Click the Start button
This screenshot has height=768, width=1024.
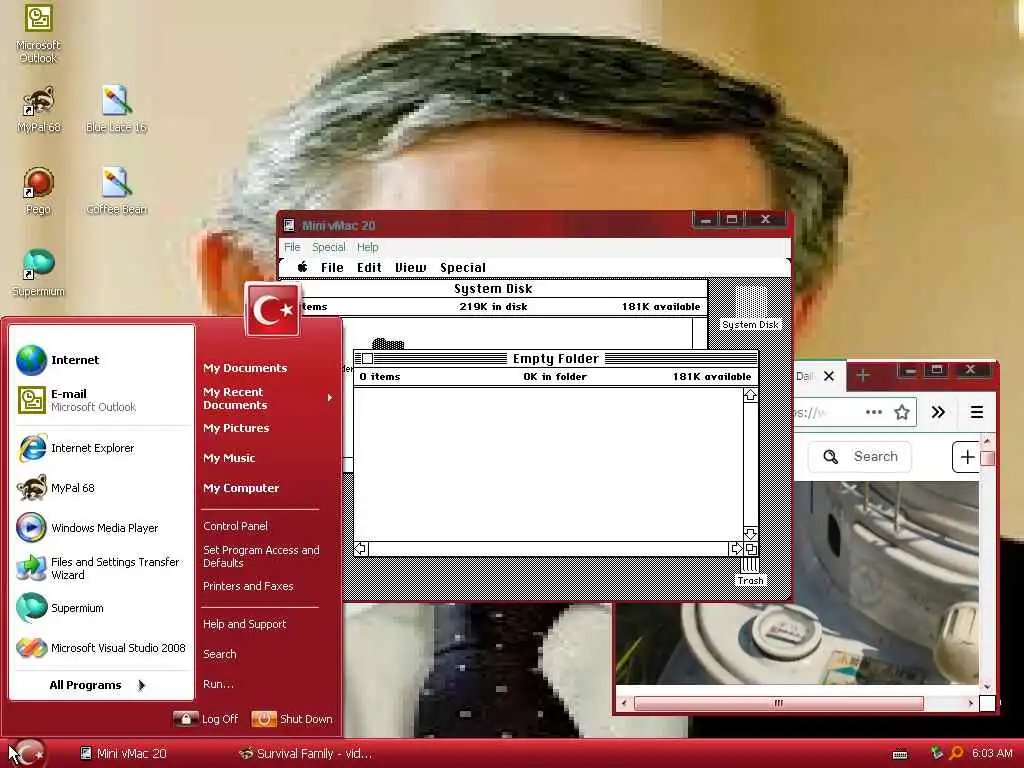click(27, 753)
